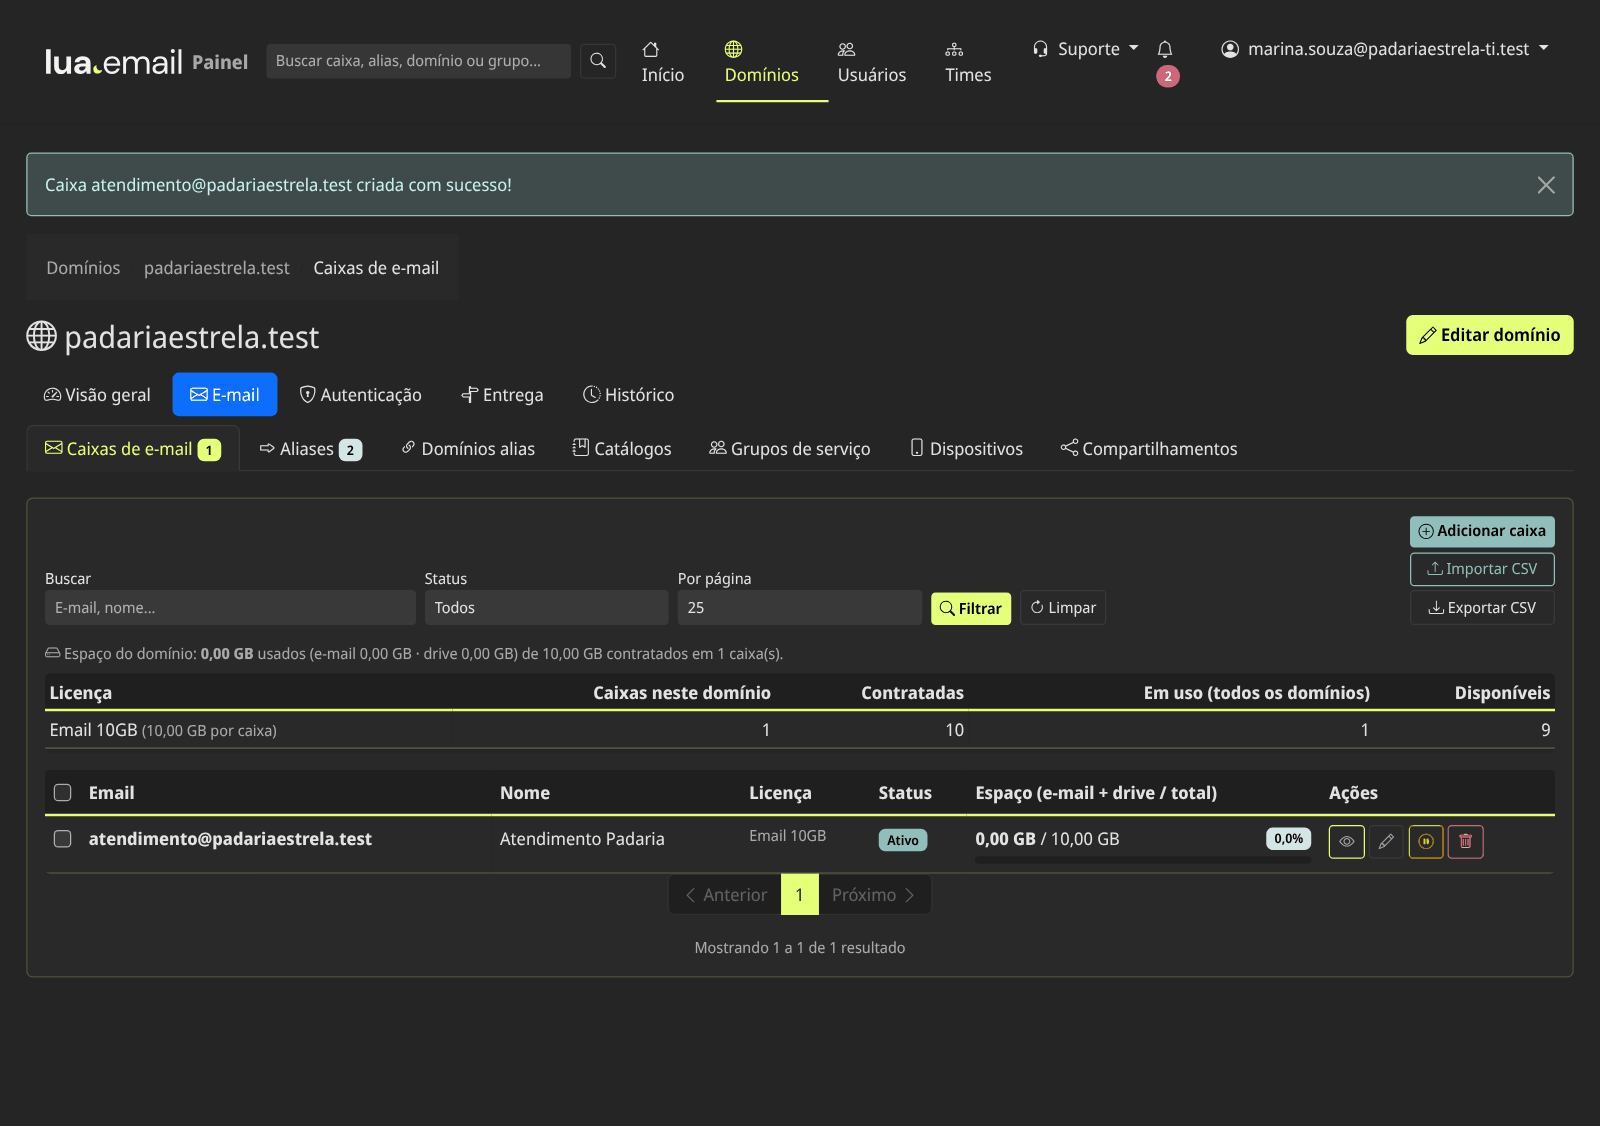Open the Aliases sub-tab
Image resolution: width=1600 pixels, height=1126 pixels.
[x=311, y=449]
